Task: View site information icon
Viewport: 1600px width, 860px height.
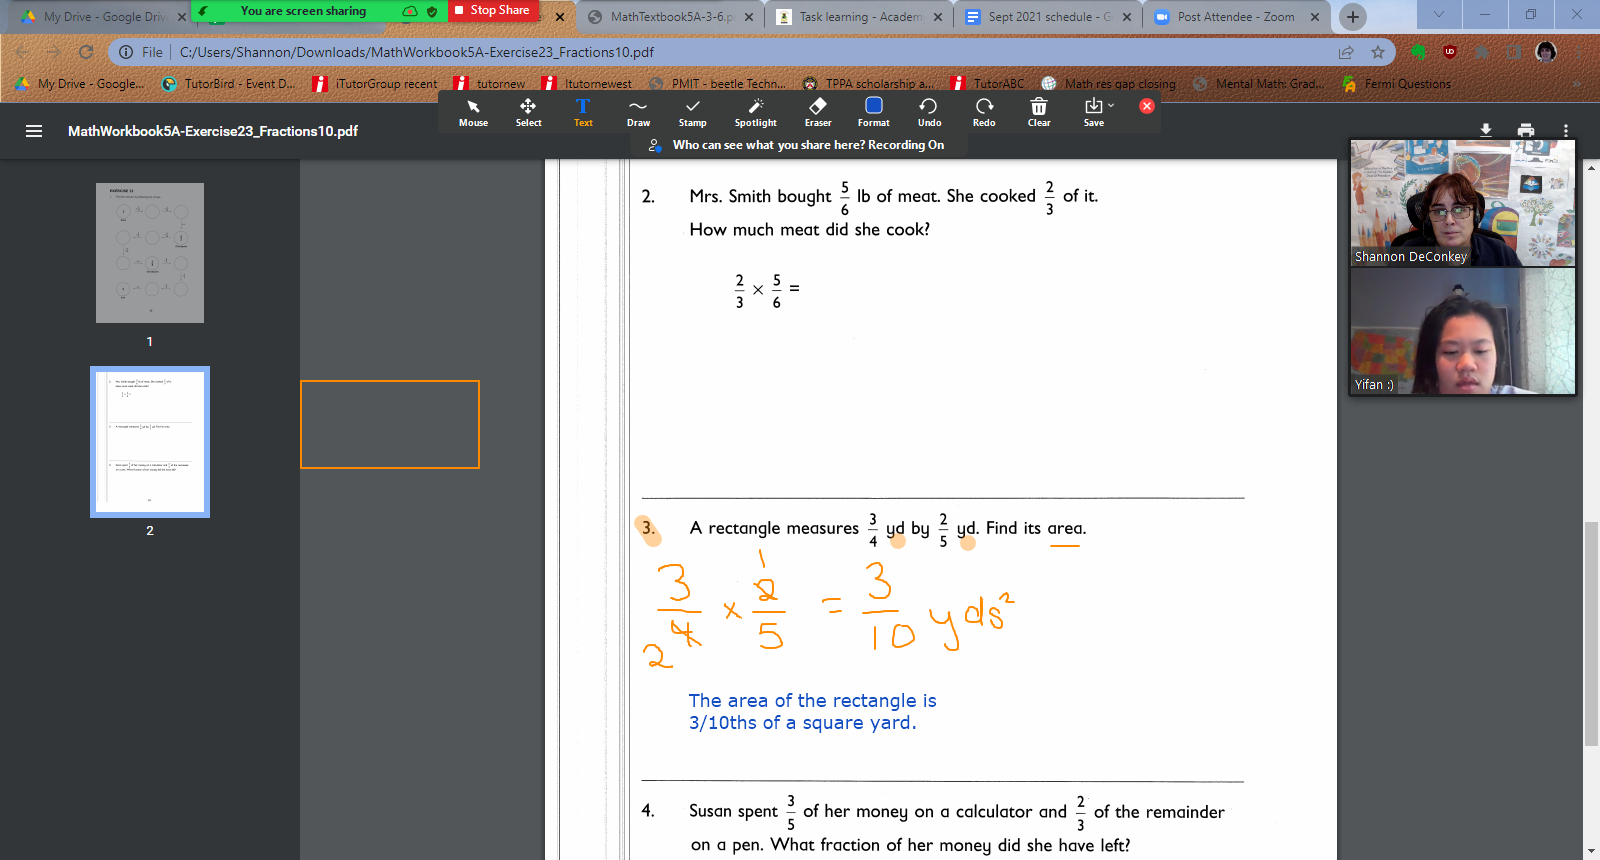Action: [126, 52]
